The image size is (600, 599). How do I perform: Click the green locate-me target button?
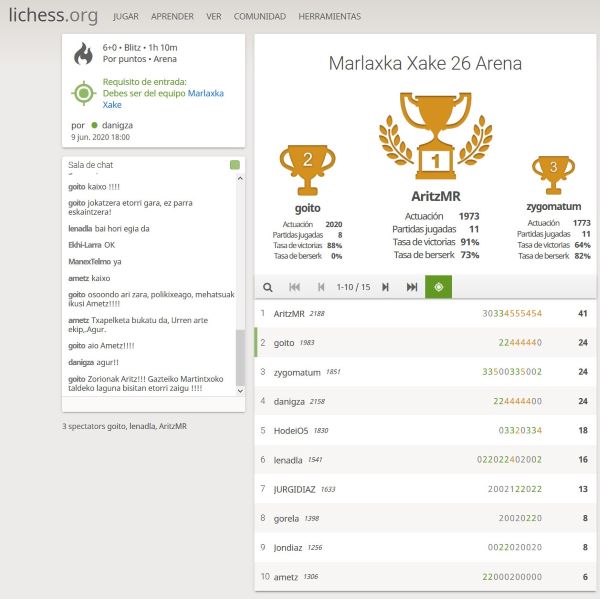438,287
